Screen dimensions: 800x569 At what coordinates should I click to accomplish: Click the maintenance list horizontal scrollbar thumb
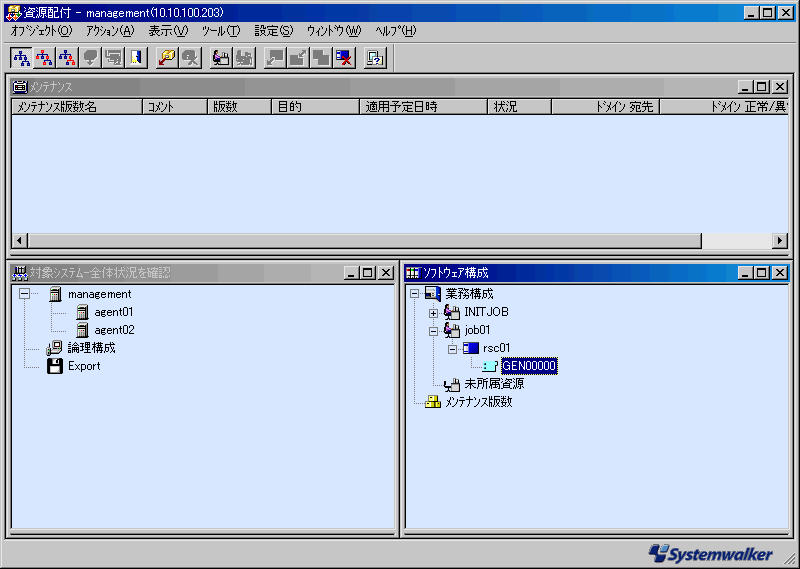(365, 240)
